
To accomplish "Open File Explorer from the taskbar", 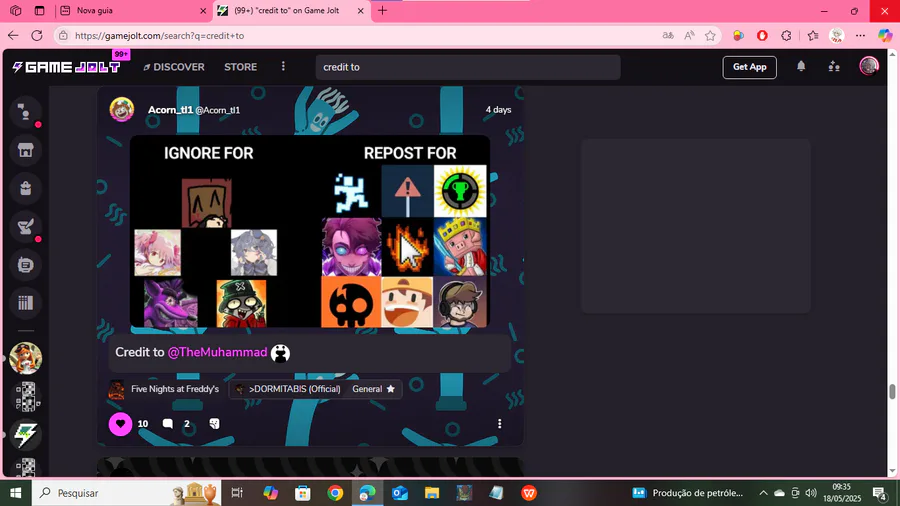I will pyautogui.click(x=432, y=493).
